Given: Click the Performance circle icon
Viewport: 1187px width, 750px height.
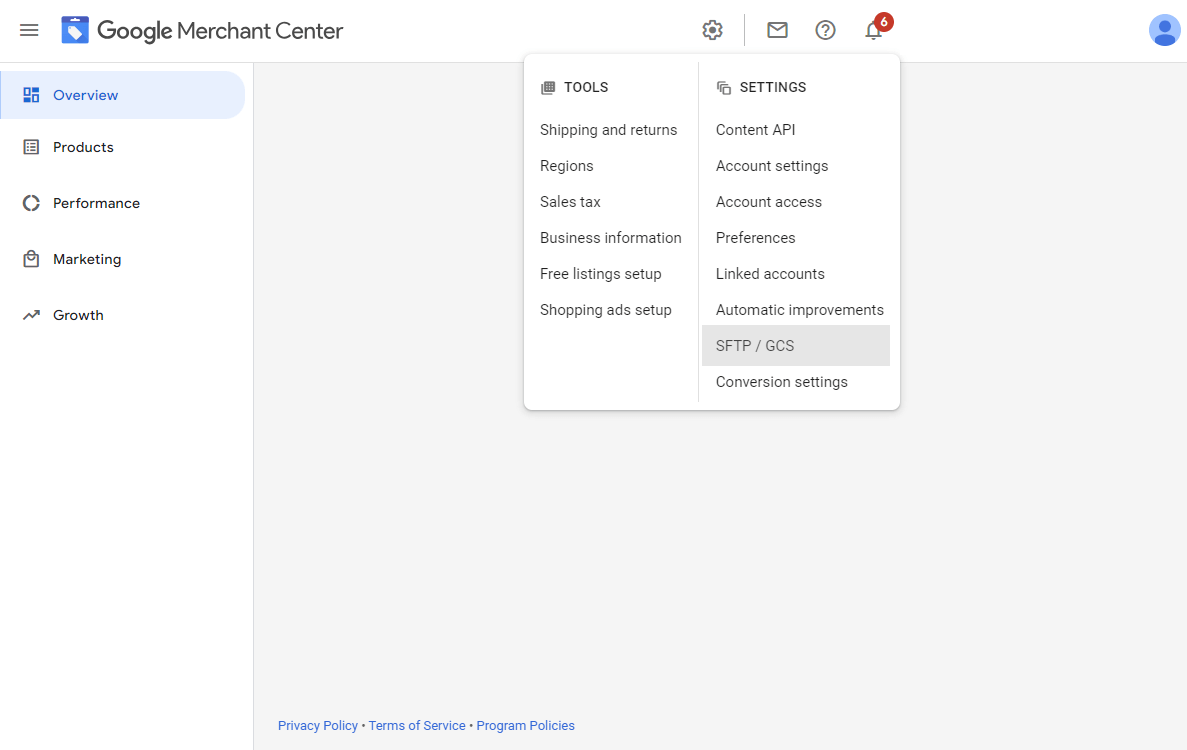Looking at the screenshot, I should [x=31, y=203].
